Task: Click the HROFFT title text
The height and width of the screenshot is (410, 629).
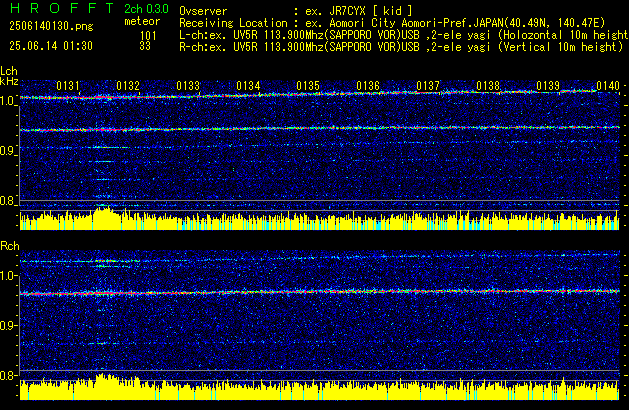Action: pos(62,8)
